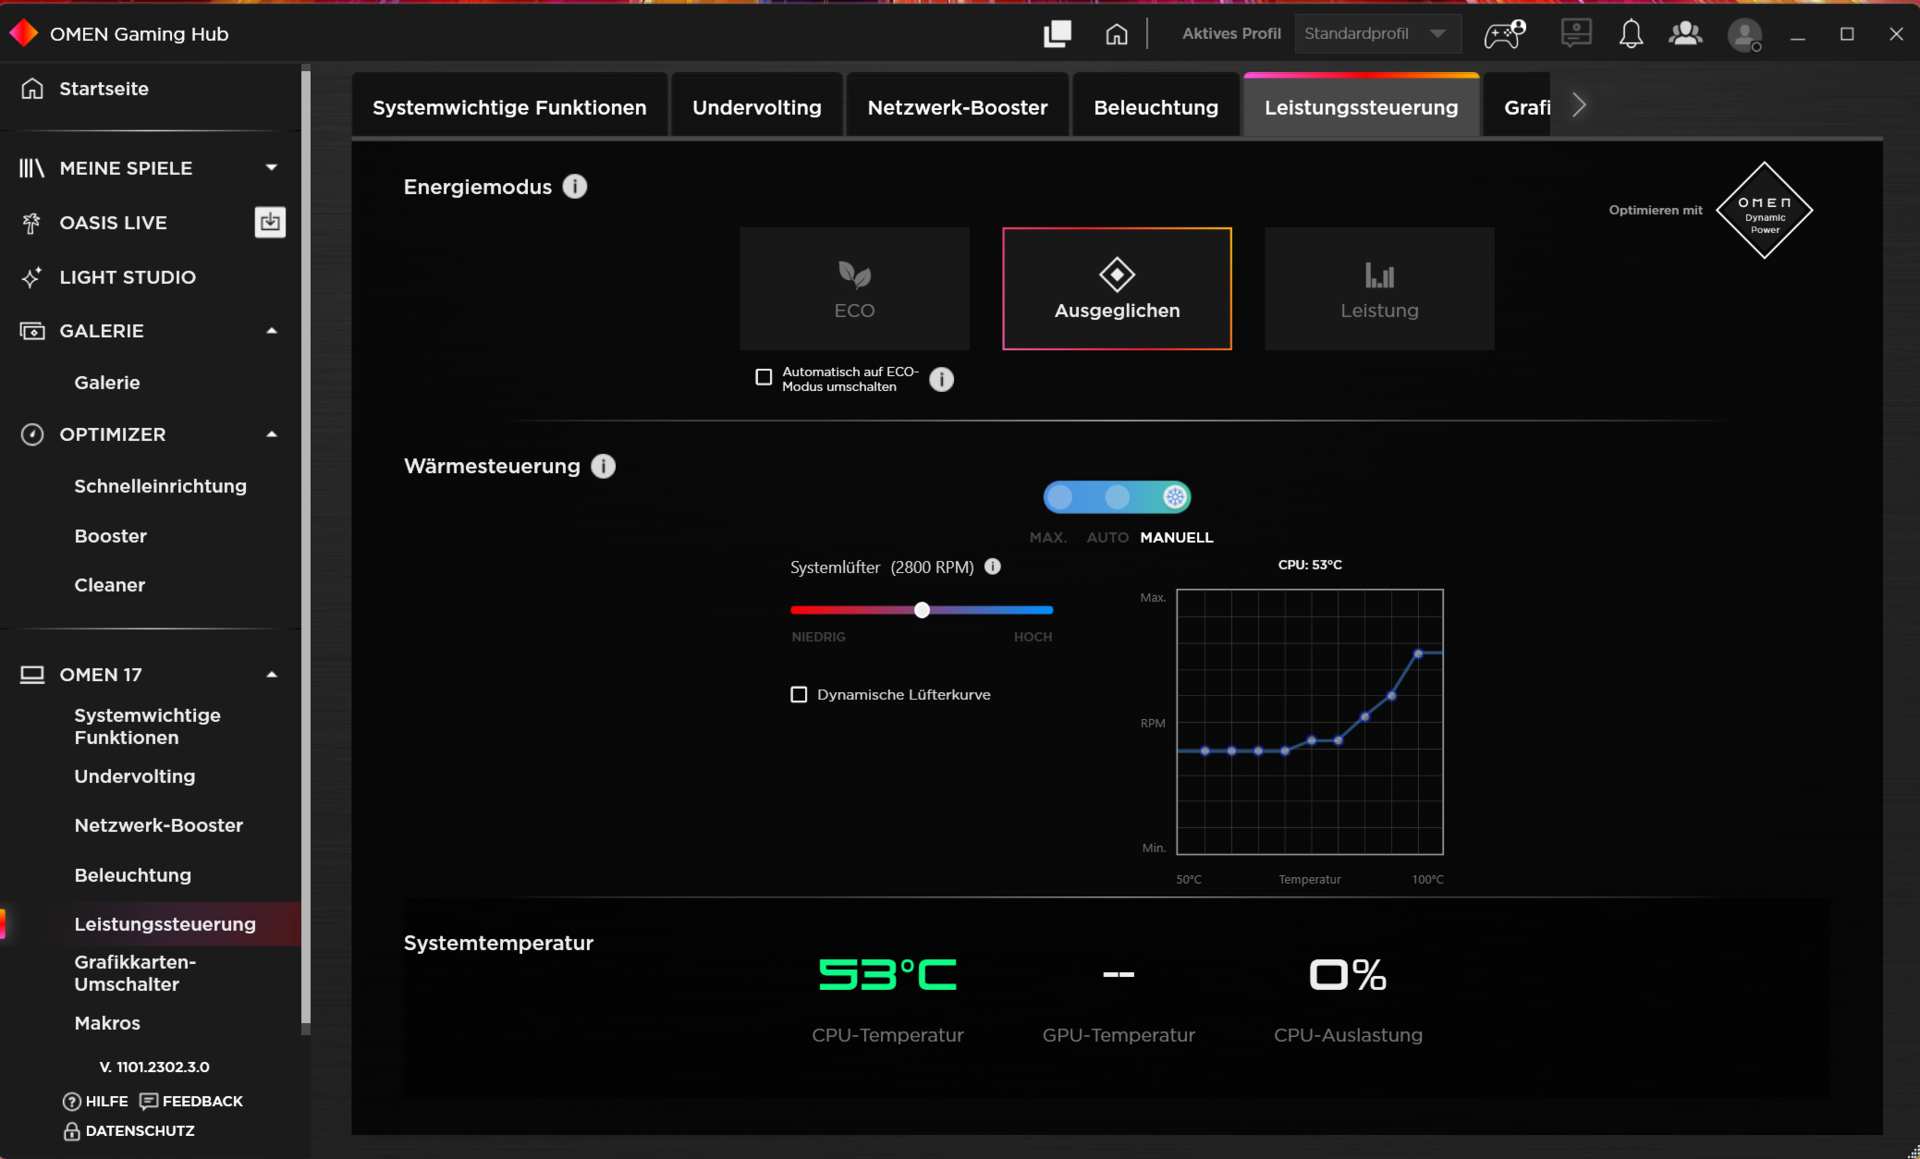
Task: Open the Netzwerk-Booster tab
Action: point(957,107)
